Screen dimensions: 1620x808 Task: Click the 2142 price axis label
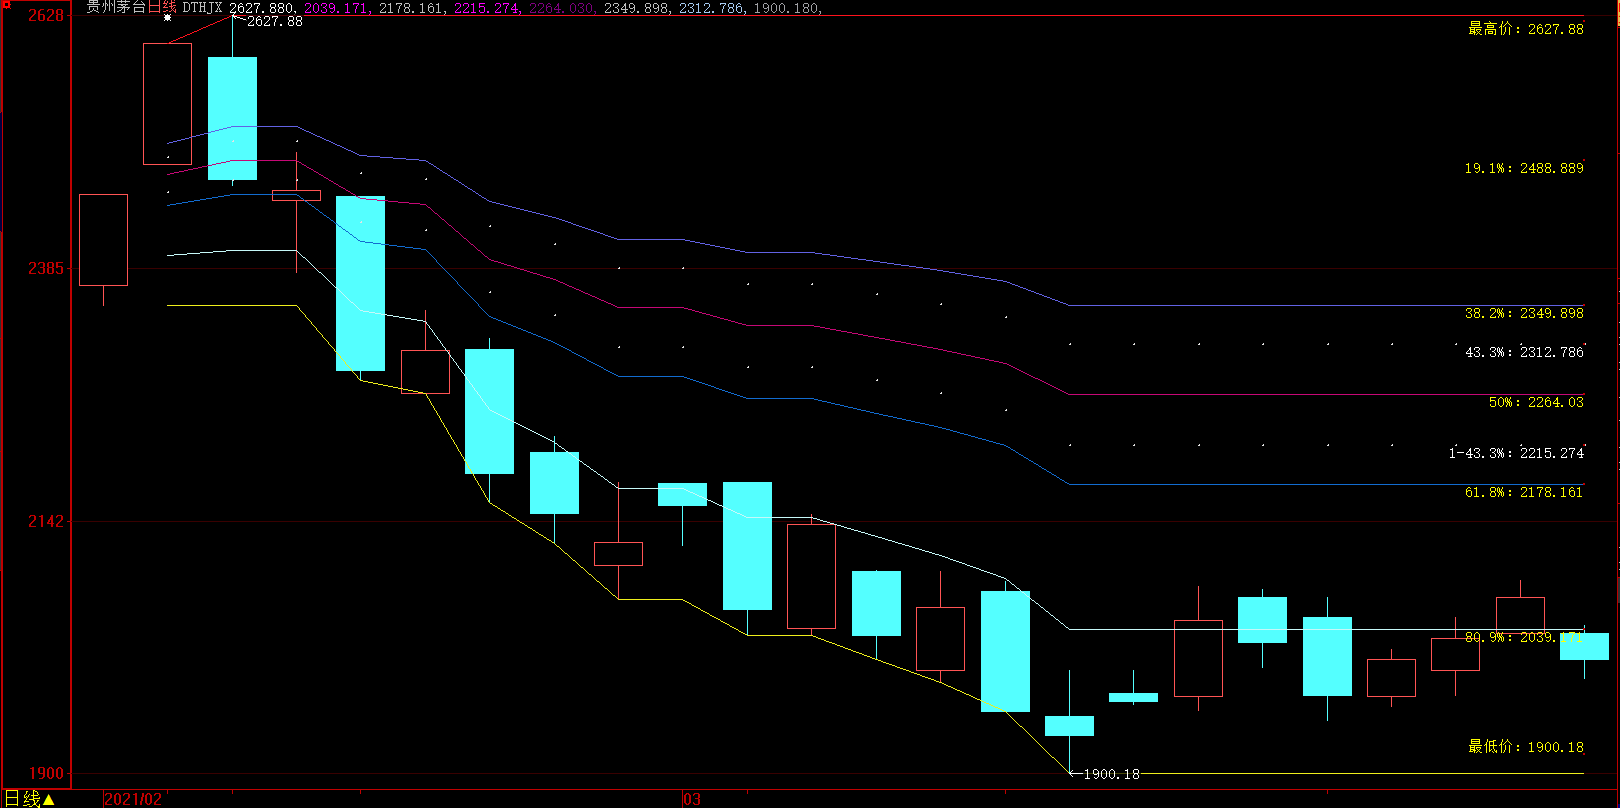45,521
